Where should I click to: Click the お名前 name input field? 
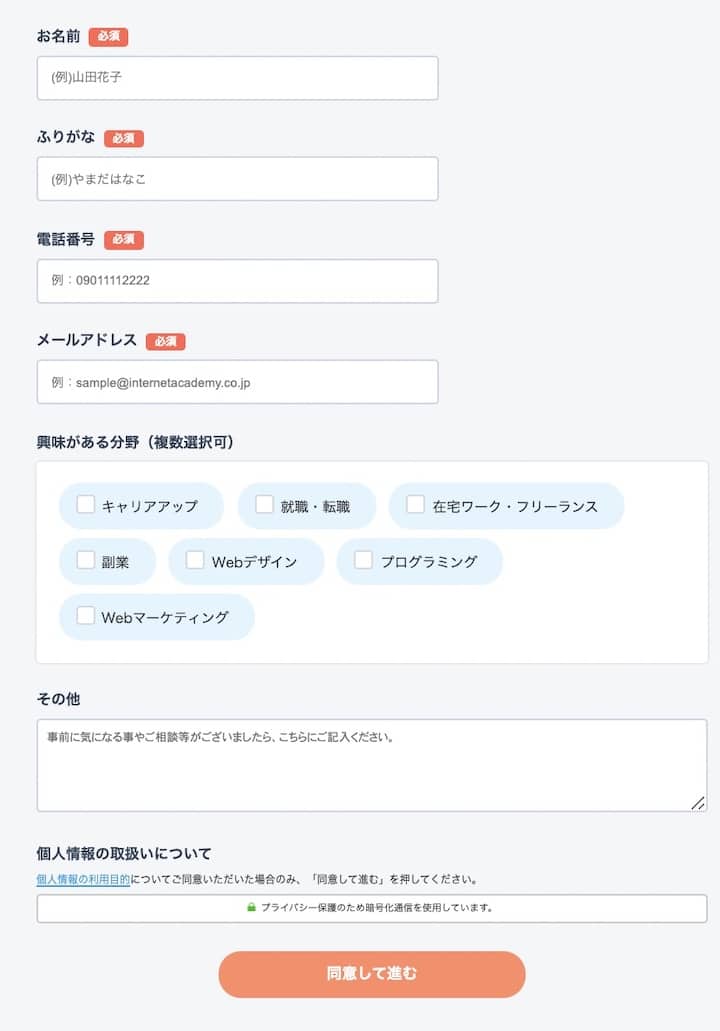[x=237, y=77]
